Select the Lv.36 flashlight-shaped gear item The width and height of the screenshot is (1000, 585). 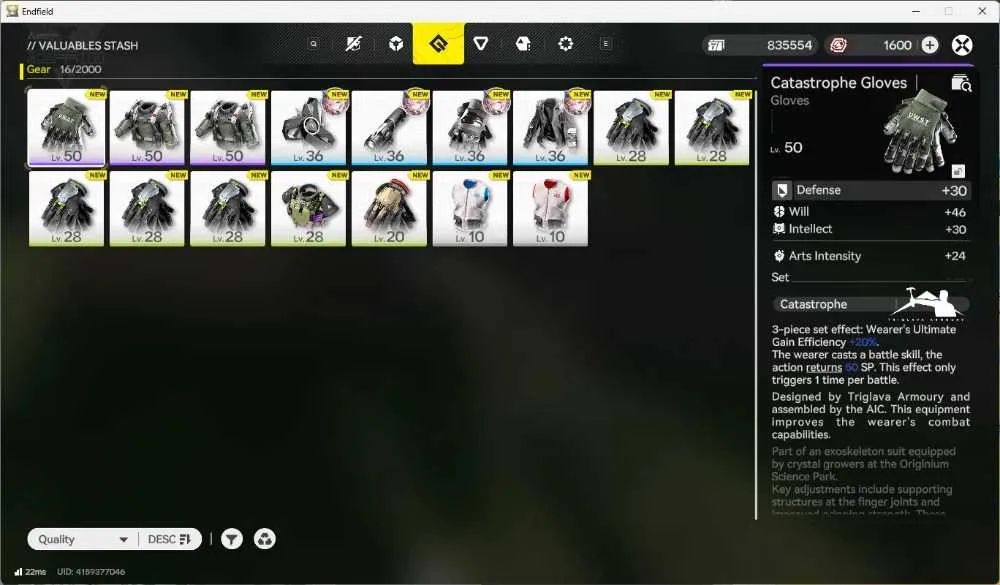(390, 127)
